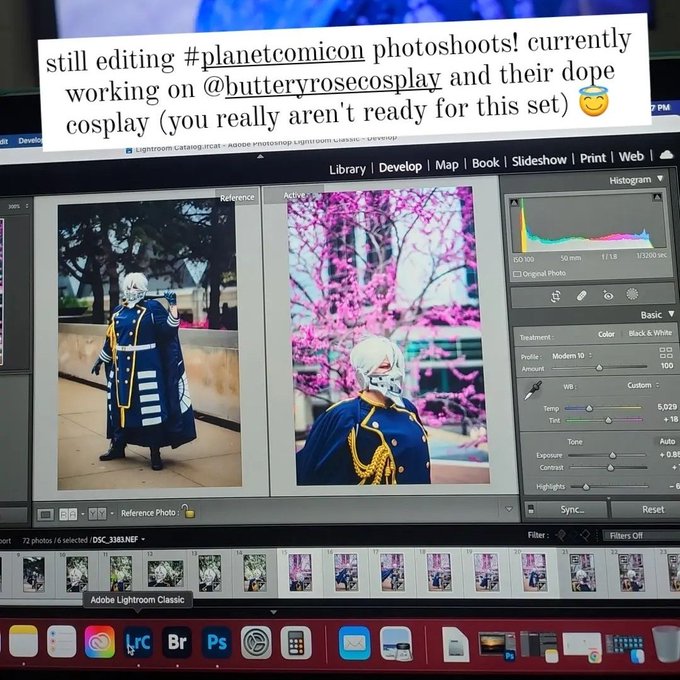Screen dimensions: 680x680
Task: Open Lightroom Classic from the Dock
Action: (138, 642)
